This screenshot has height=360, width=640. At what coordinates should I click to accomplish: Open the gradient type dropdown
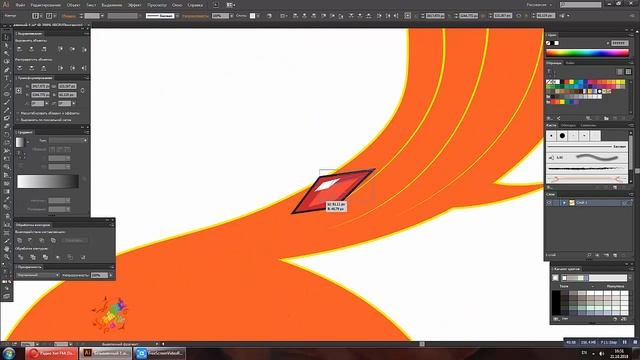[x=68, y=140]
